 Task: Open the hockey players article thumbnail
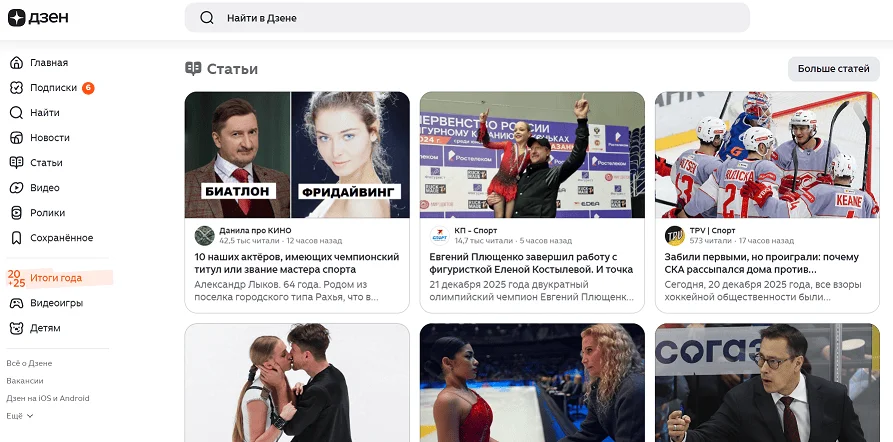click(x=767, y=155)
